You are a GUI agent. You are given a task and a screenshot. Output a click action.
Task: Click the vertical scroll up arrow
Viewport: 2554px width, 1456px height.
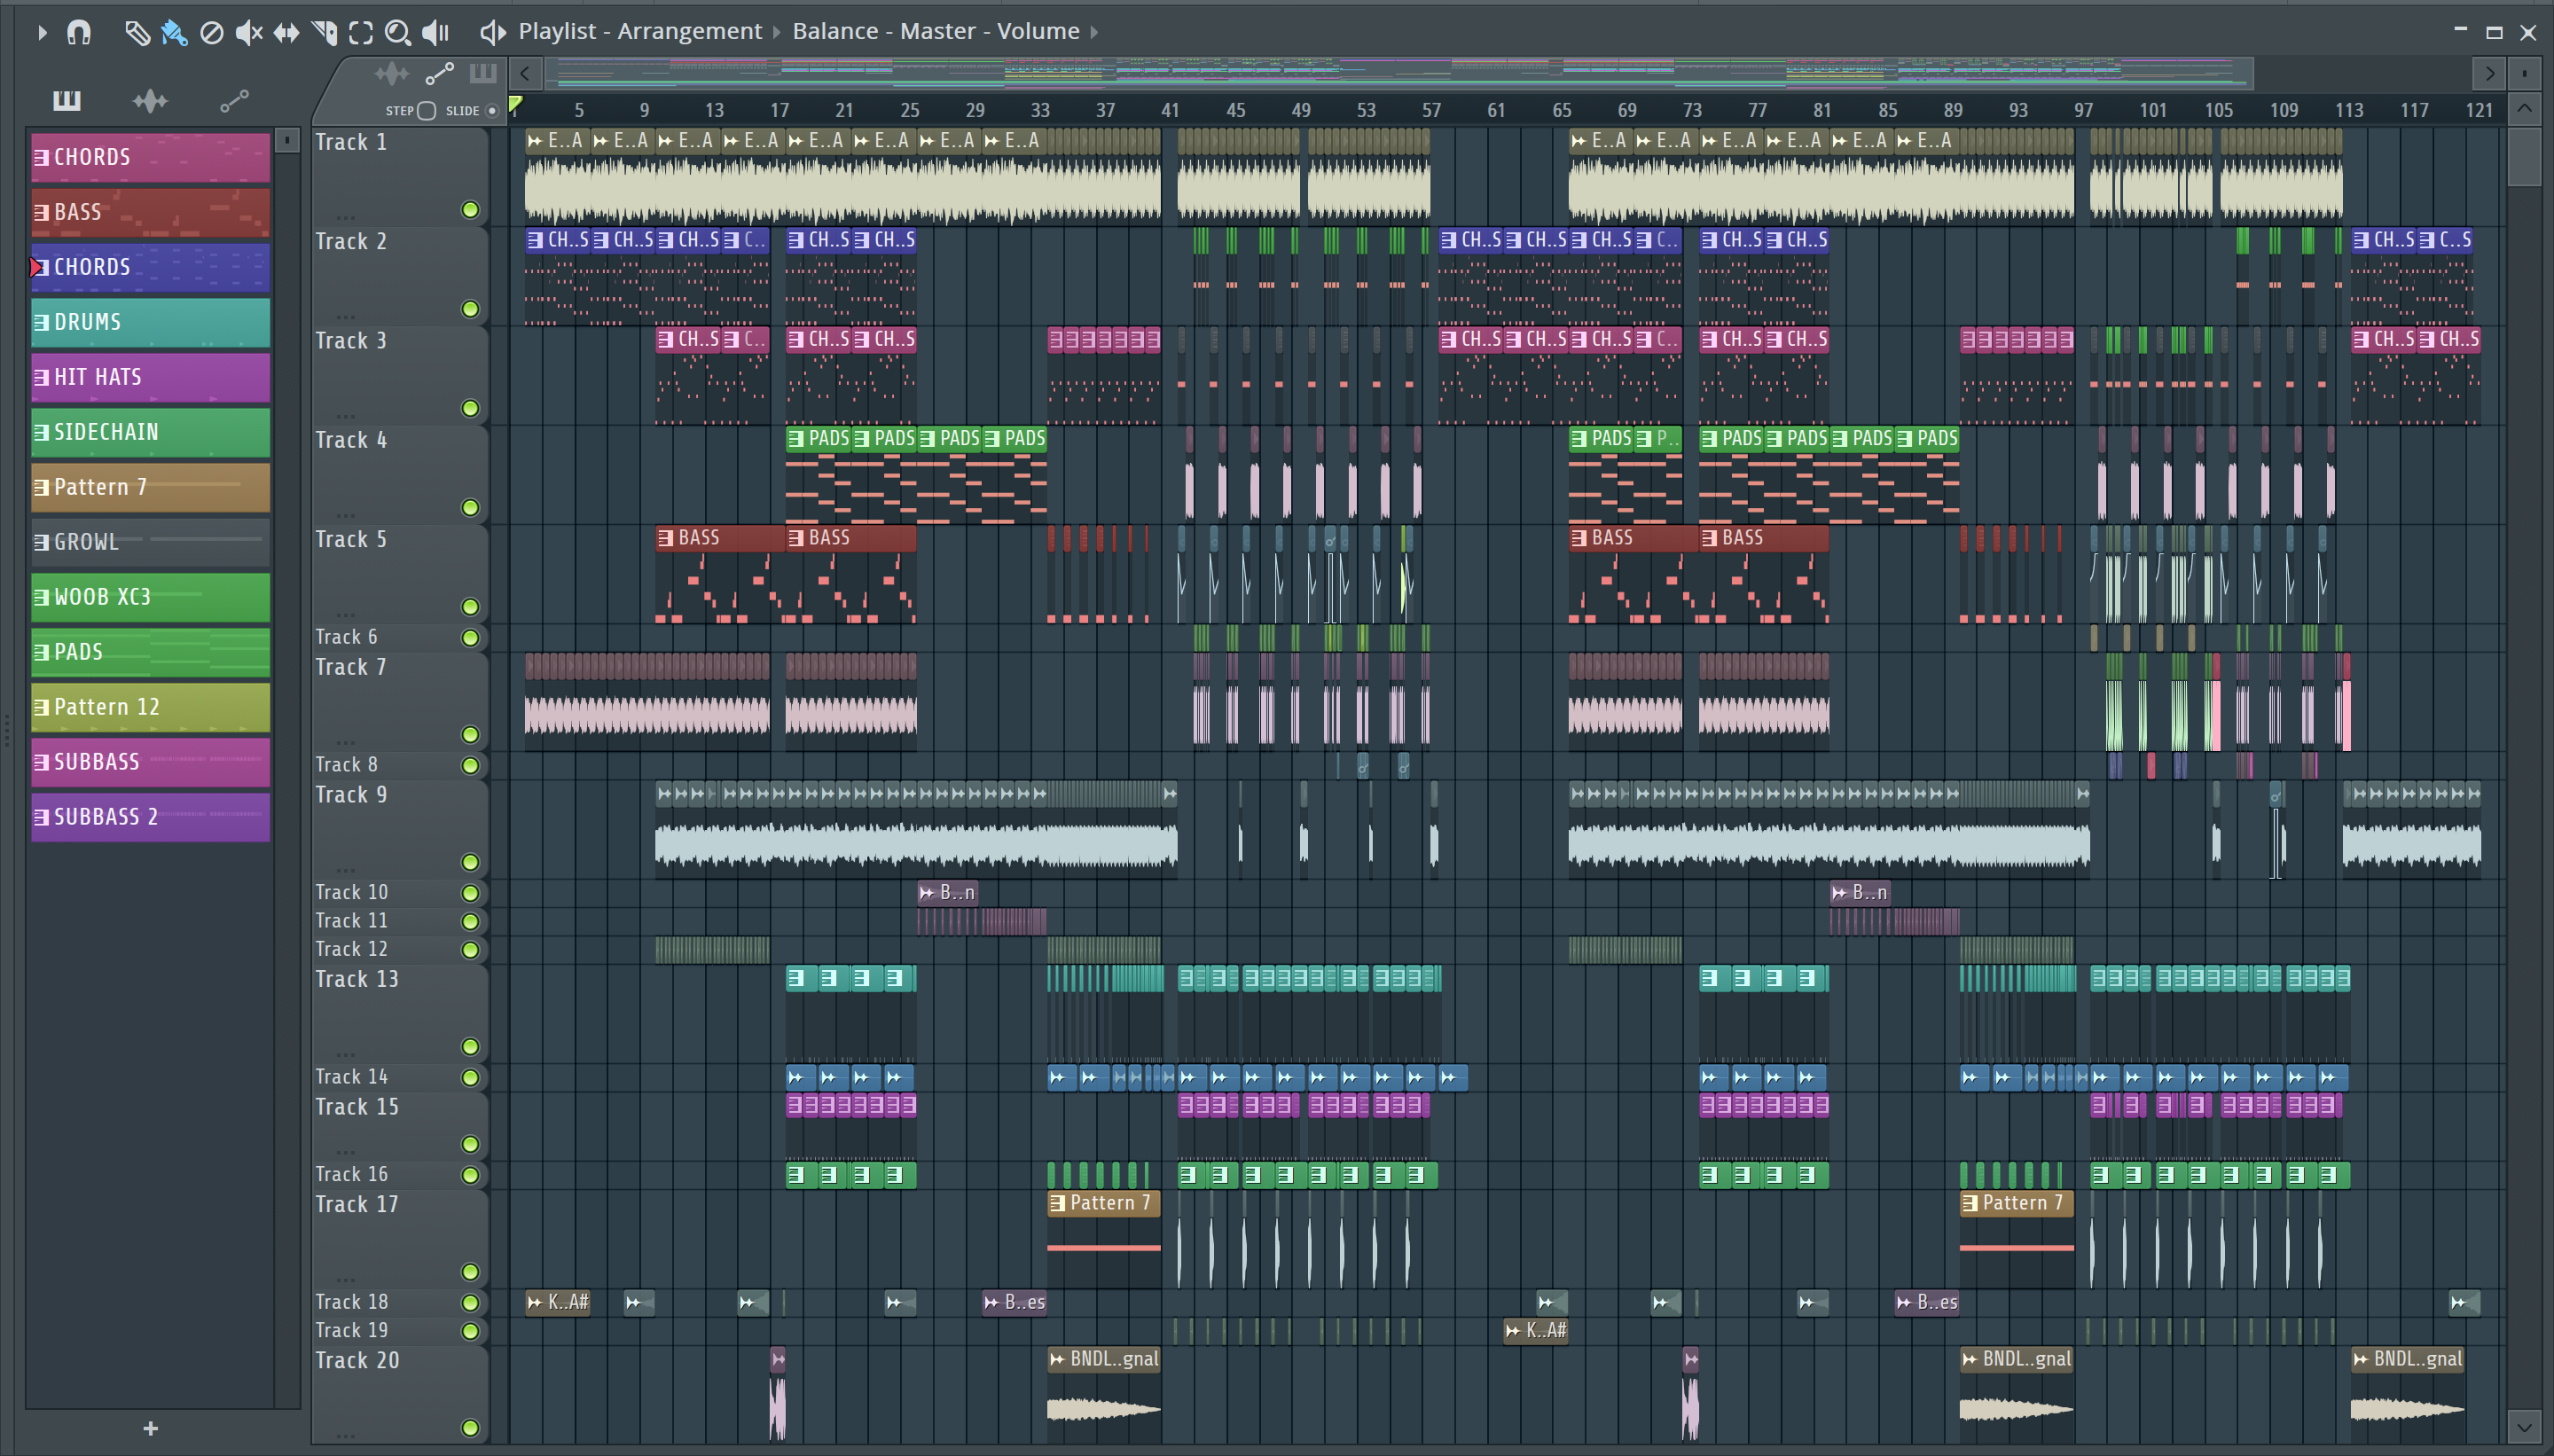[2524, 108]
